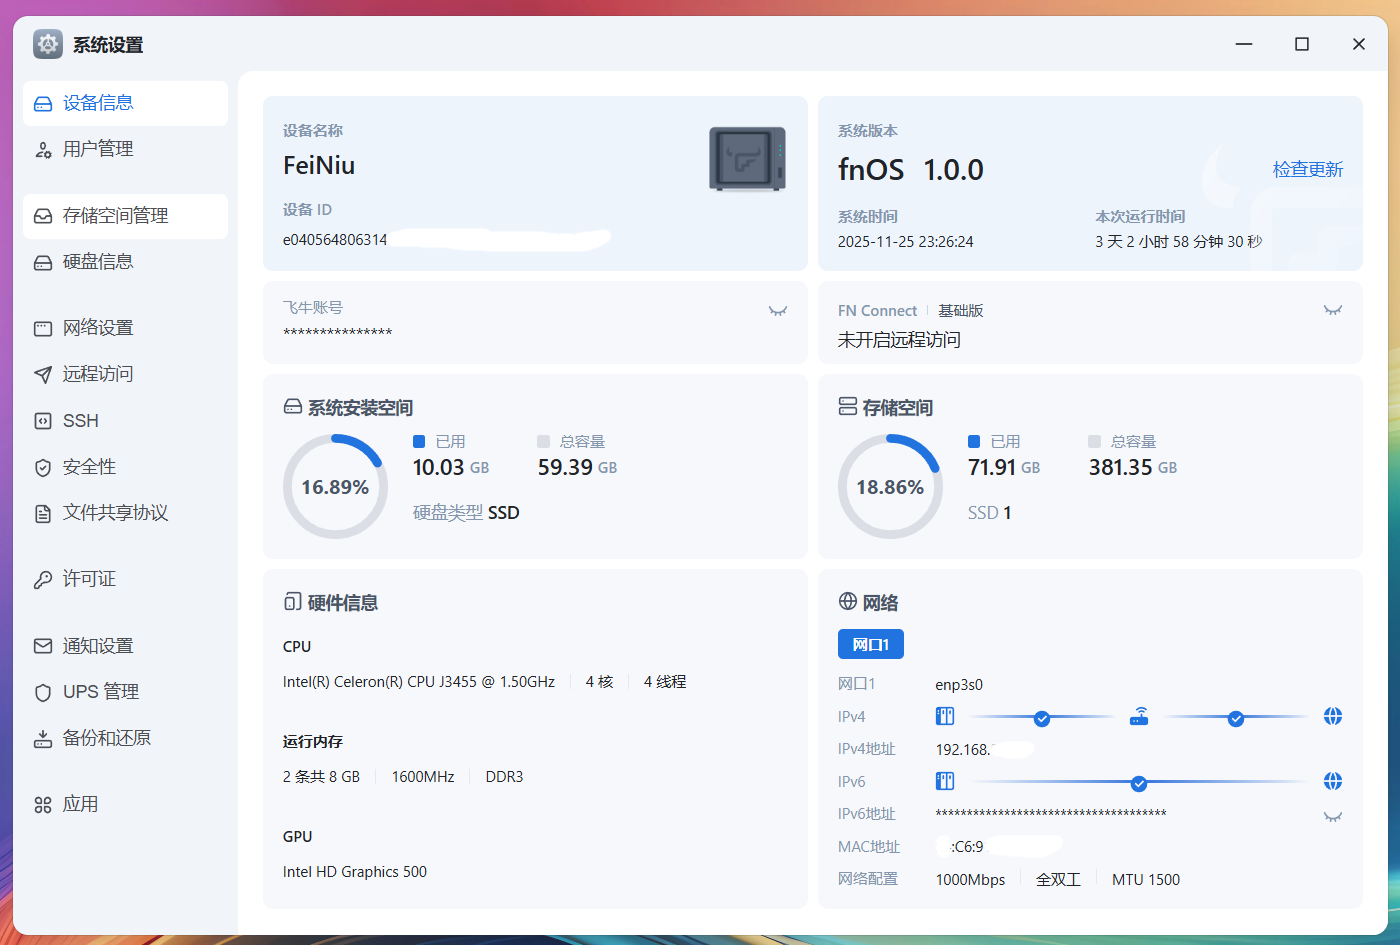The width and height of the screenshot is (1400, 945).
Task: Select the 网口1 network port tab
Action: (870, 645)
